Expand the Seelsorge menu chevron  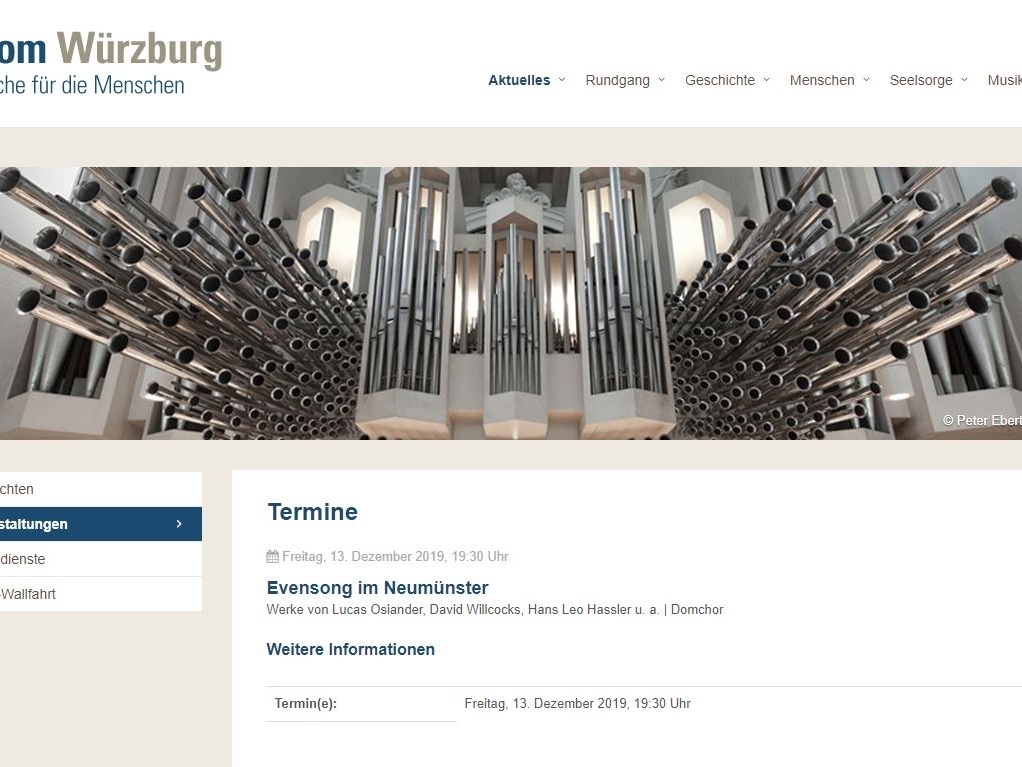tap(964, 80)
